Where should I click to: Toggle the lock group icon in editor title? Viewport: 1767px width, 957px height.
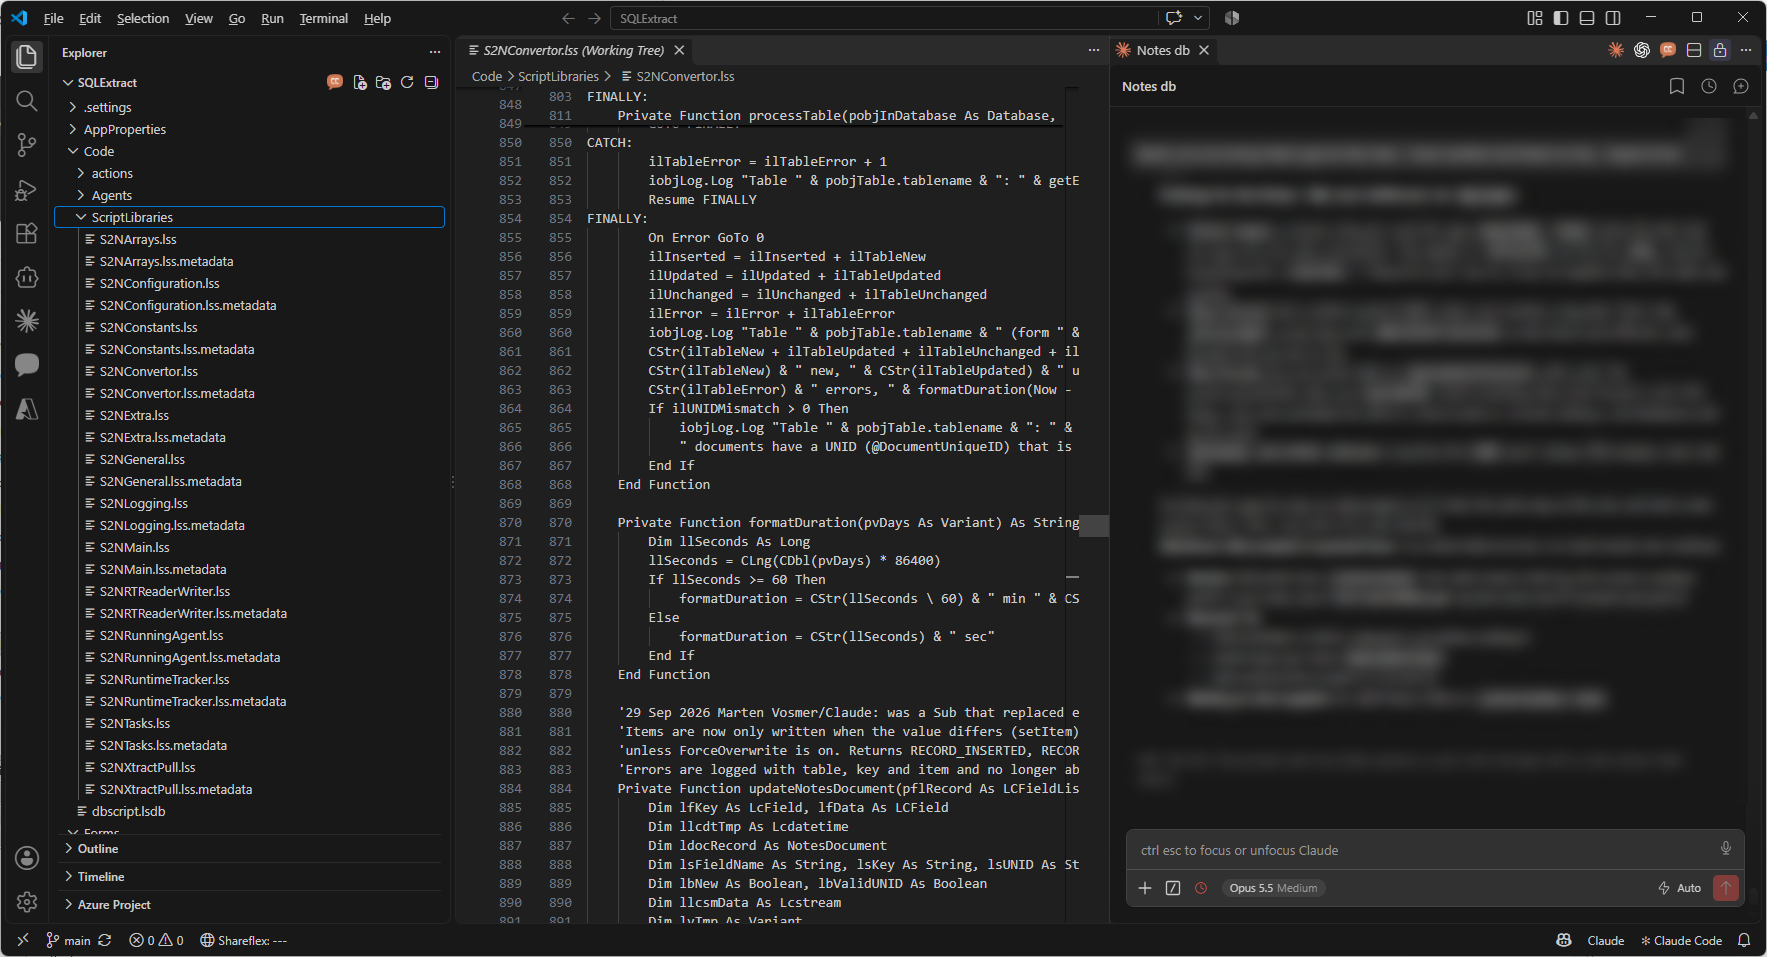(1720, 50)
